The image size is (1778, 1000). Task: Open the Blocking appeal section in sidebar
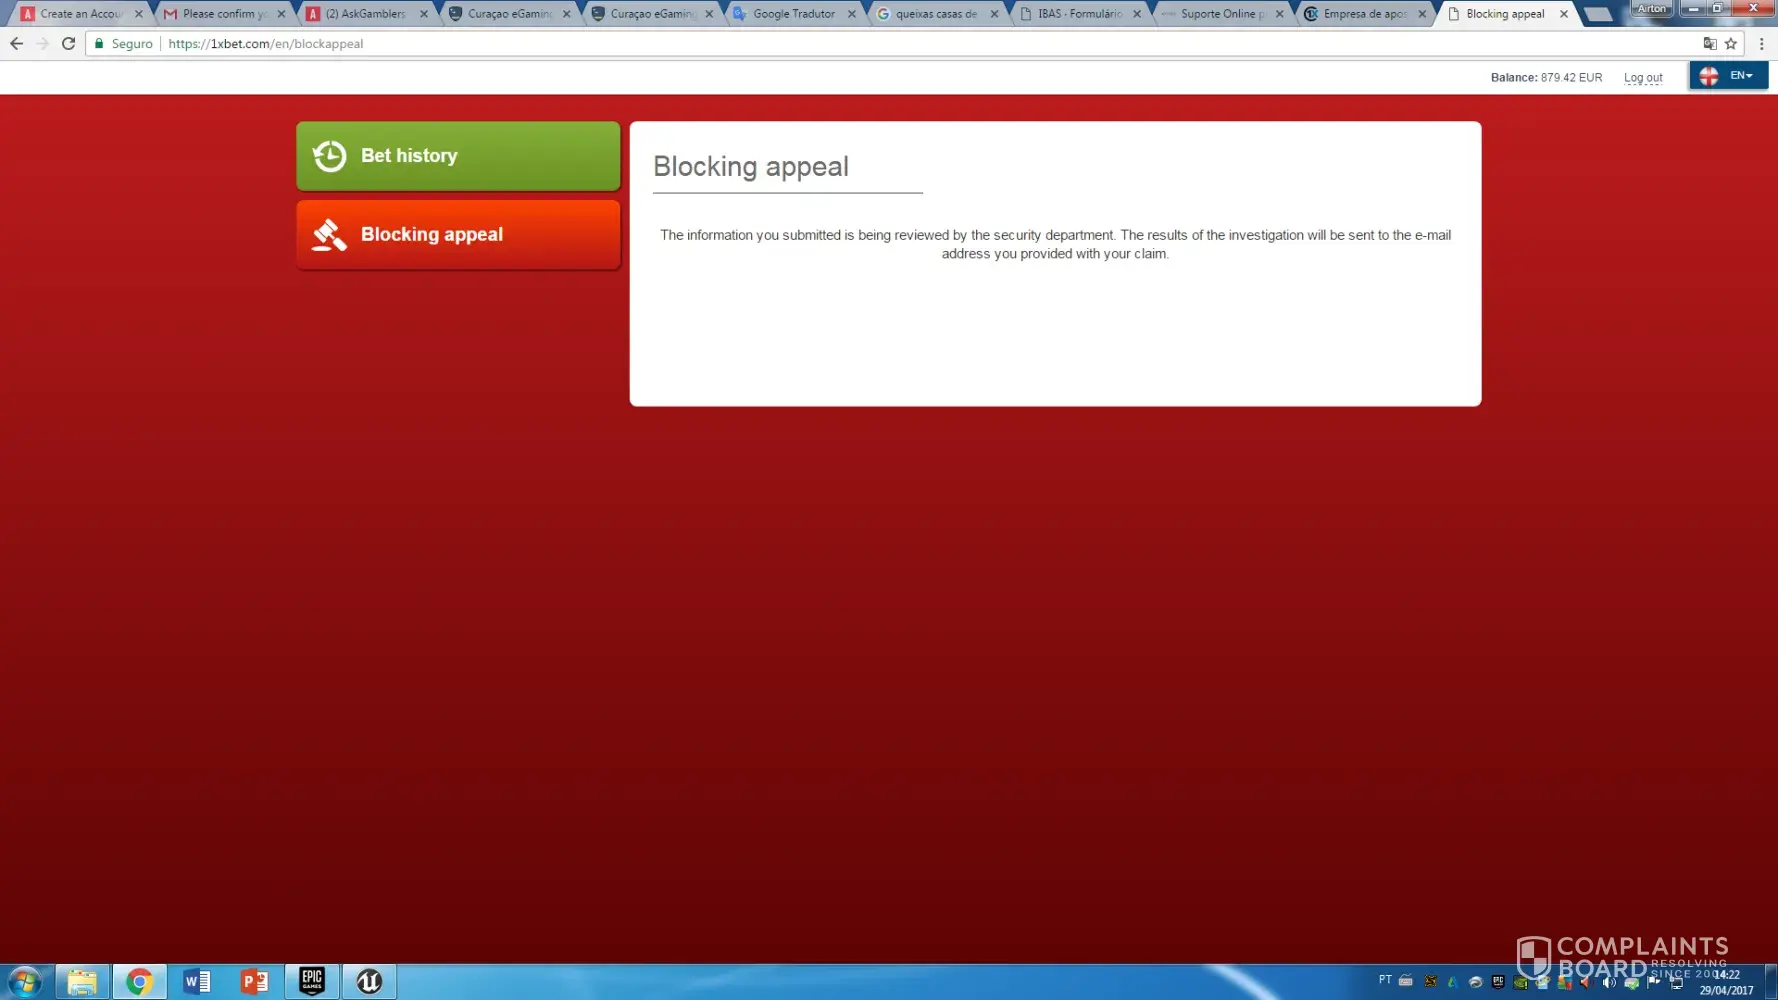pyautogui.click(x=458, y=235)
